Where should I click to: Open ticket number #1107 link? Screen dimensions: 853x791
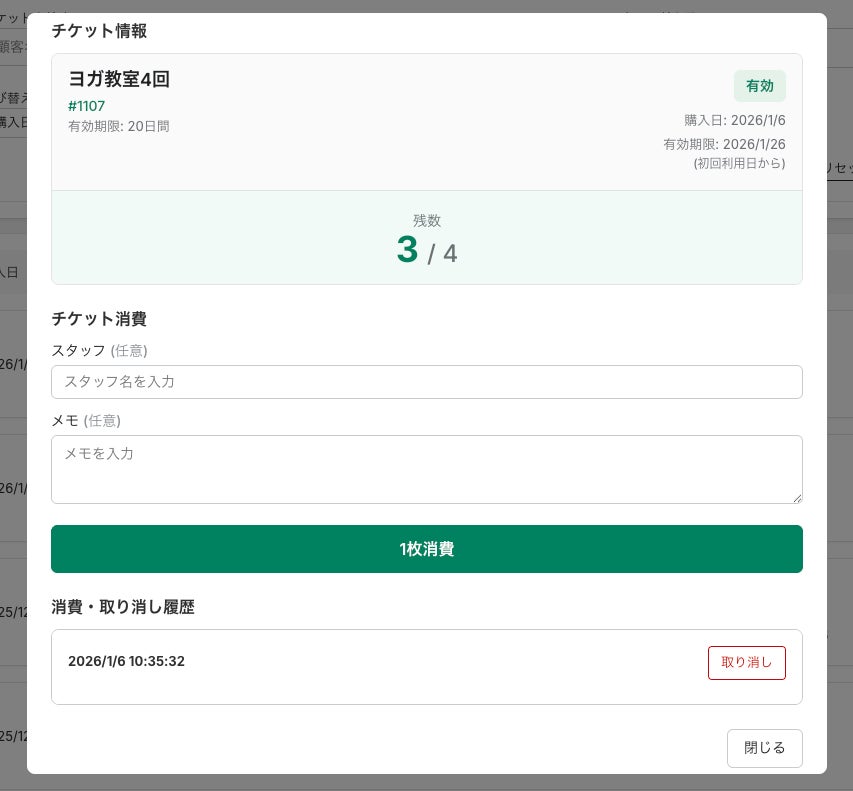click(87, 106)
